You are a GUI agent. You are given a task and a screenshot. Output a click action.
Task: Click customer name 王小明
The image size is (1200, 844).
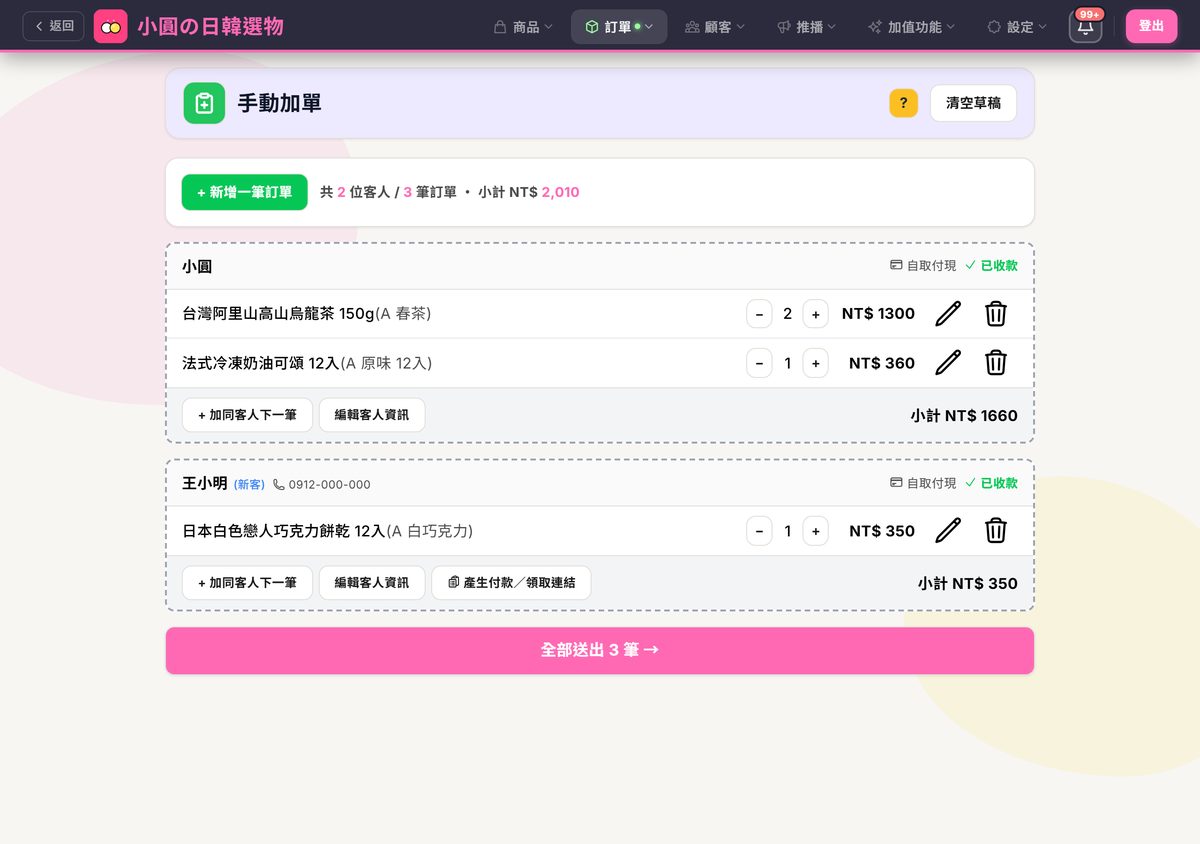pos(205,484)
